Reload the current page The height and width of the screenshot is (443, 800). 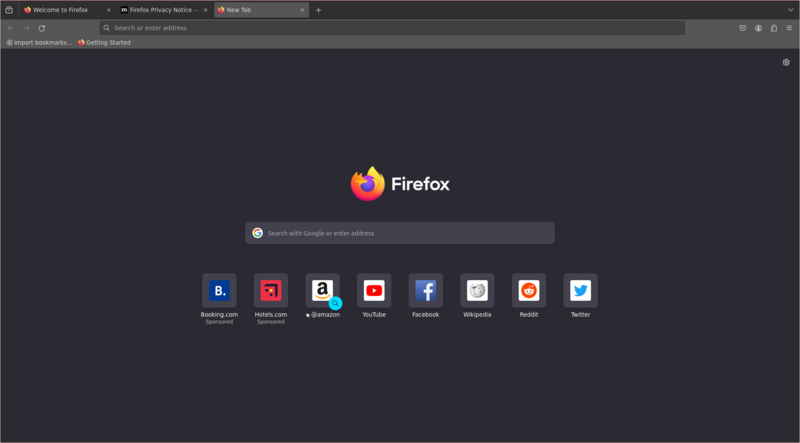[x=42, y=28]
